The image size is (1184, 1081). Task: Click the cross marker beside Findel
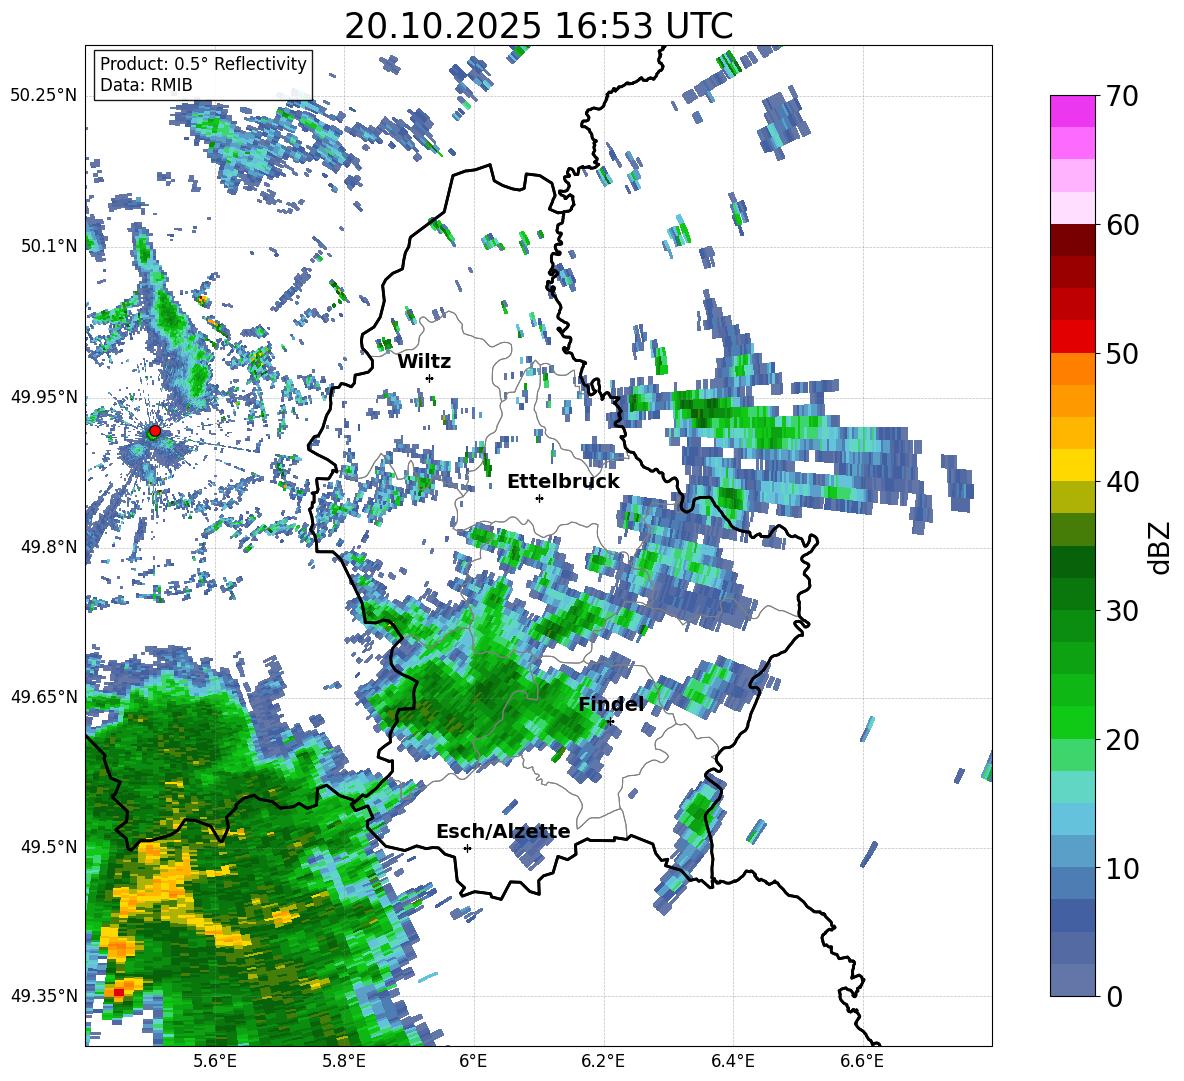pos(610,722)
